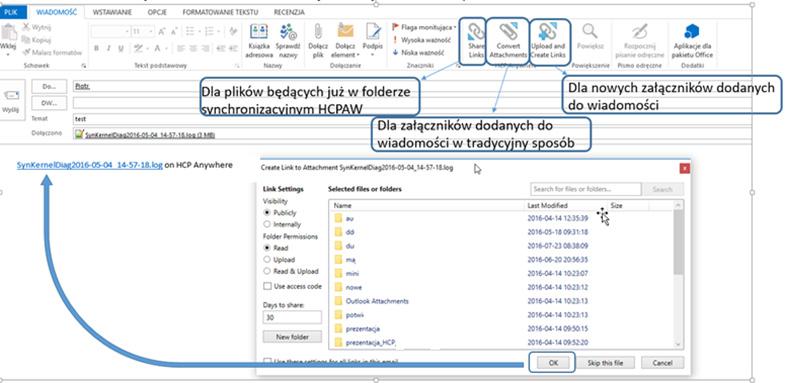Click the Skip this file button
786x383 pixels.
coord(605,362)
